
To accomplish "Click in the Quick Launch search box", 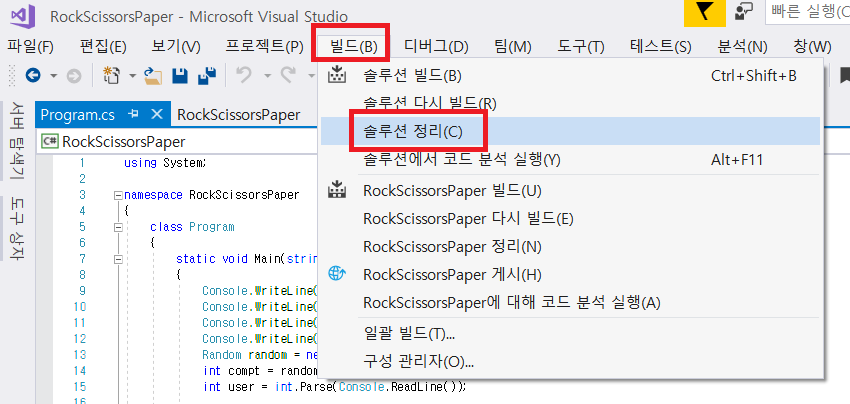I will click(x=807, y=12).
